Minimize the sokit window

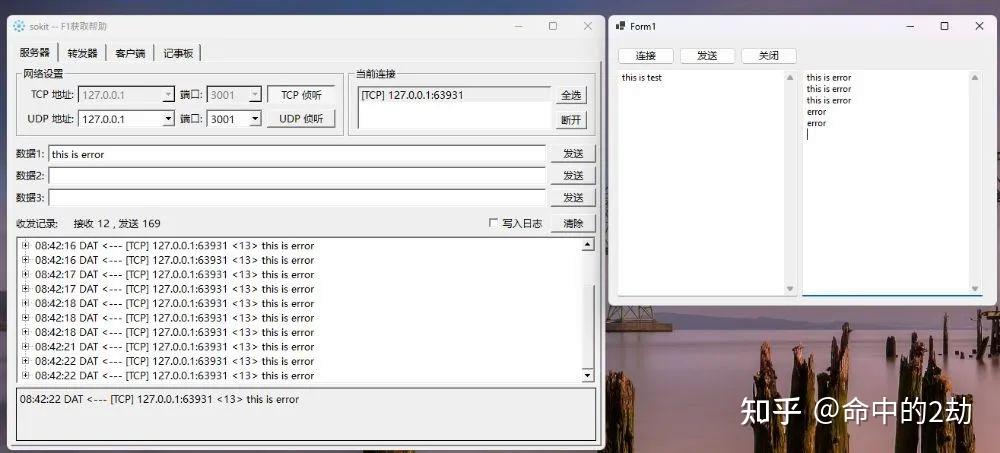click(519, 26)
